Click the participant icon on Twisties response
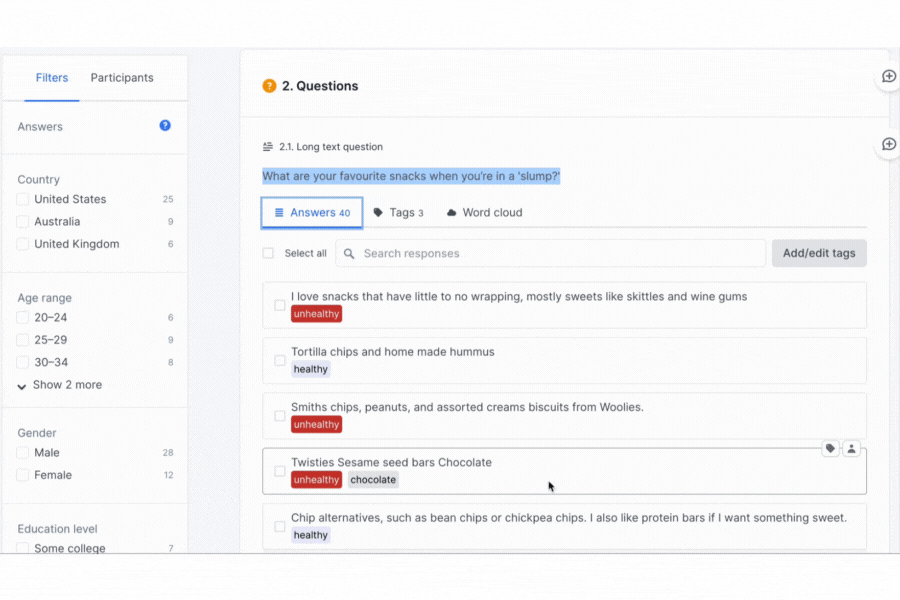This screenshot has height=600, width=900. pos(851,449)
